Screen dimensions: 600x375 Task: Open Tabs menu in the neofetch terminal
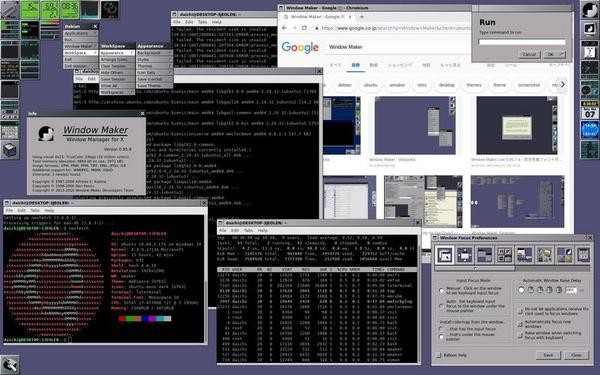point(35,210)
